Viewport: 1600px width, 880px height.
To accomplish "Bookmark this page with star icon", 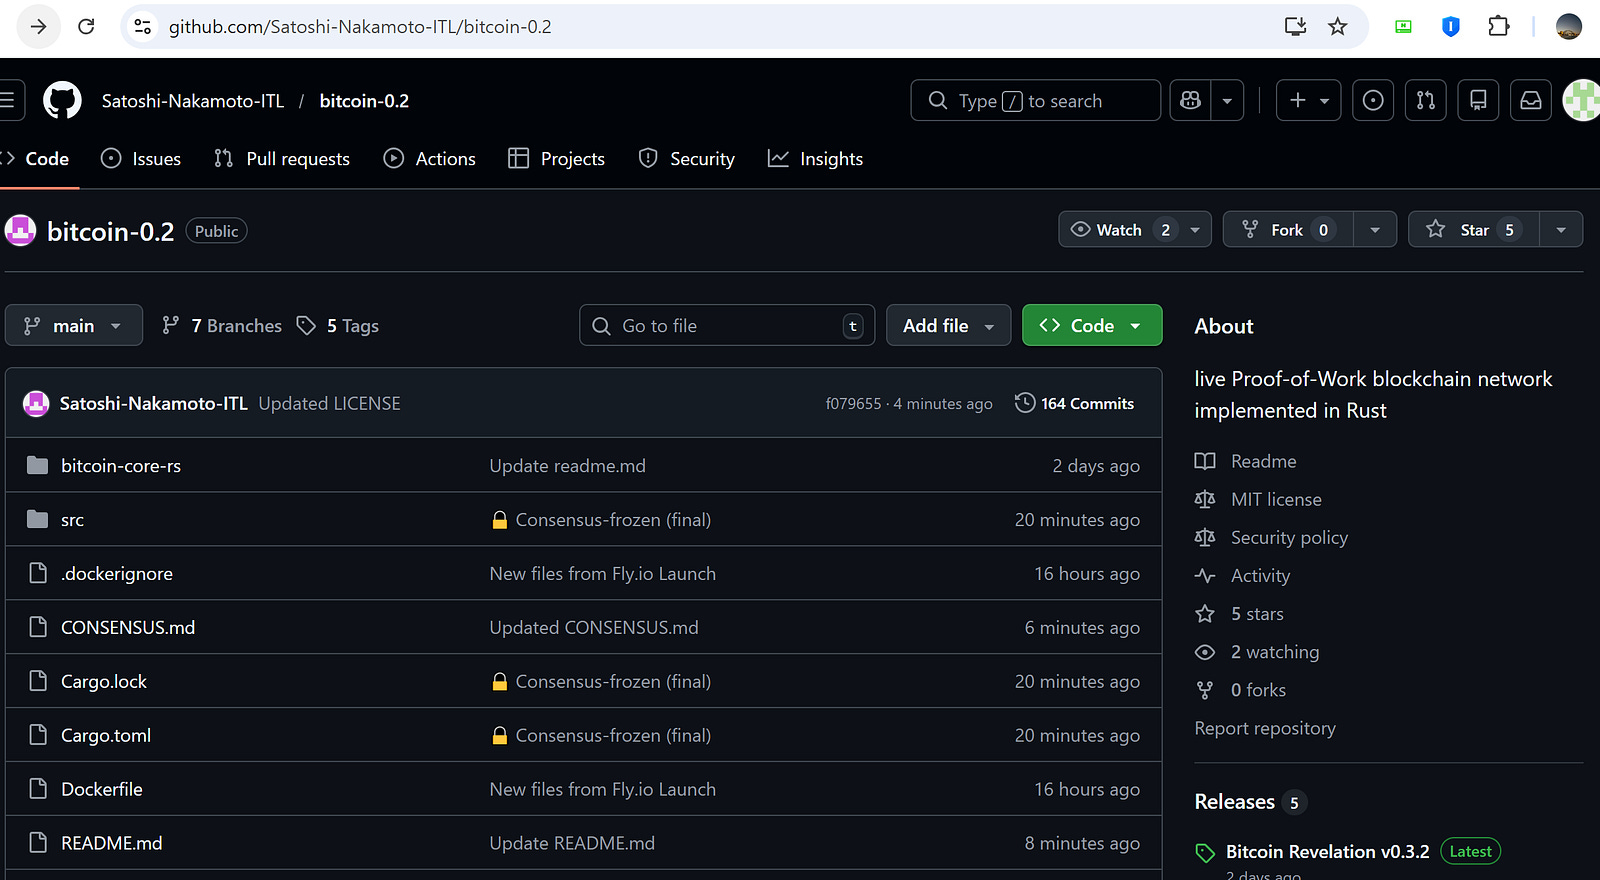I will [x=1338, y=27].
